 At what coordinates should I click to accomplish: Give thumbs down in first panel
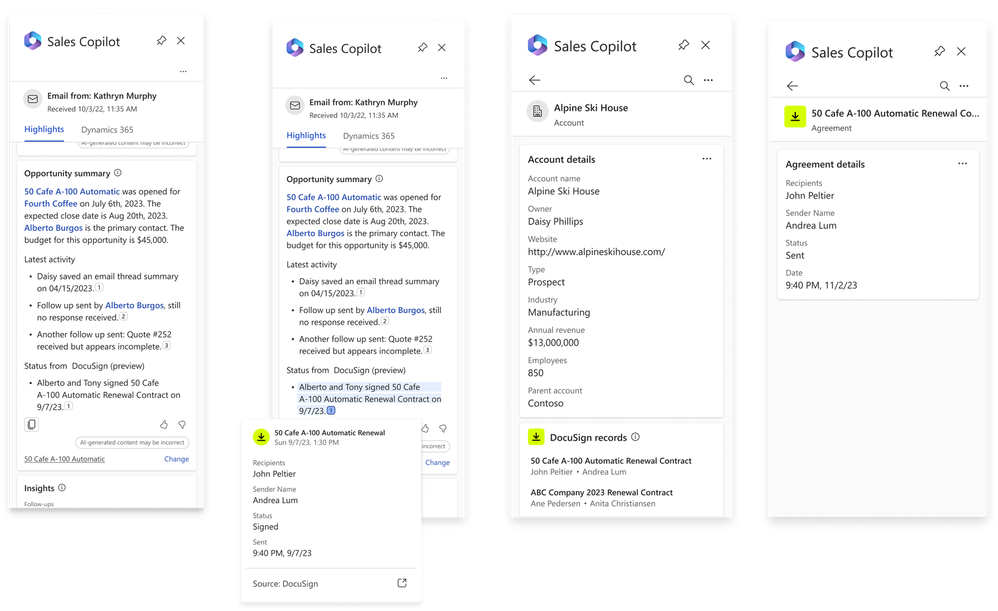point(182,425)
